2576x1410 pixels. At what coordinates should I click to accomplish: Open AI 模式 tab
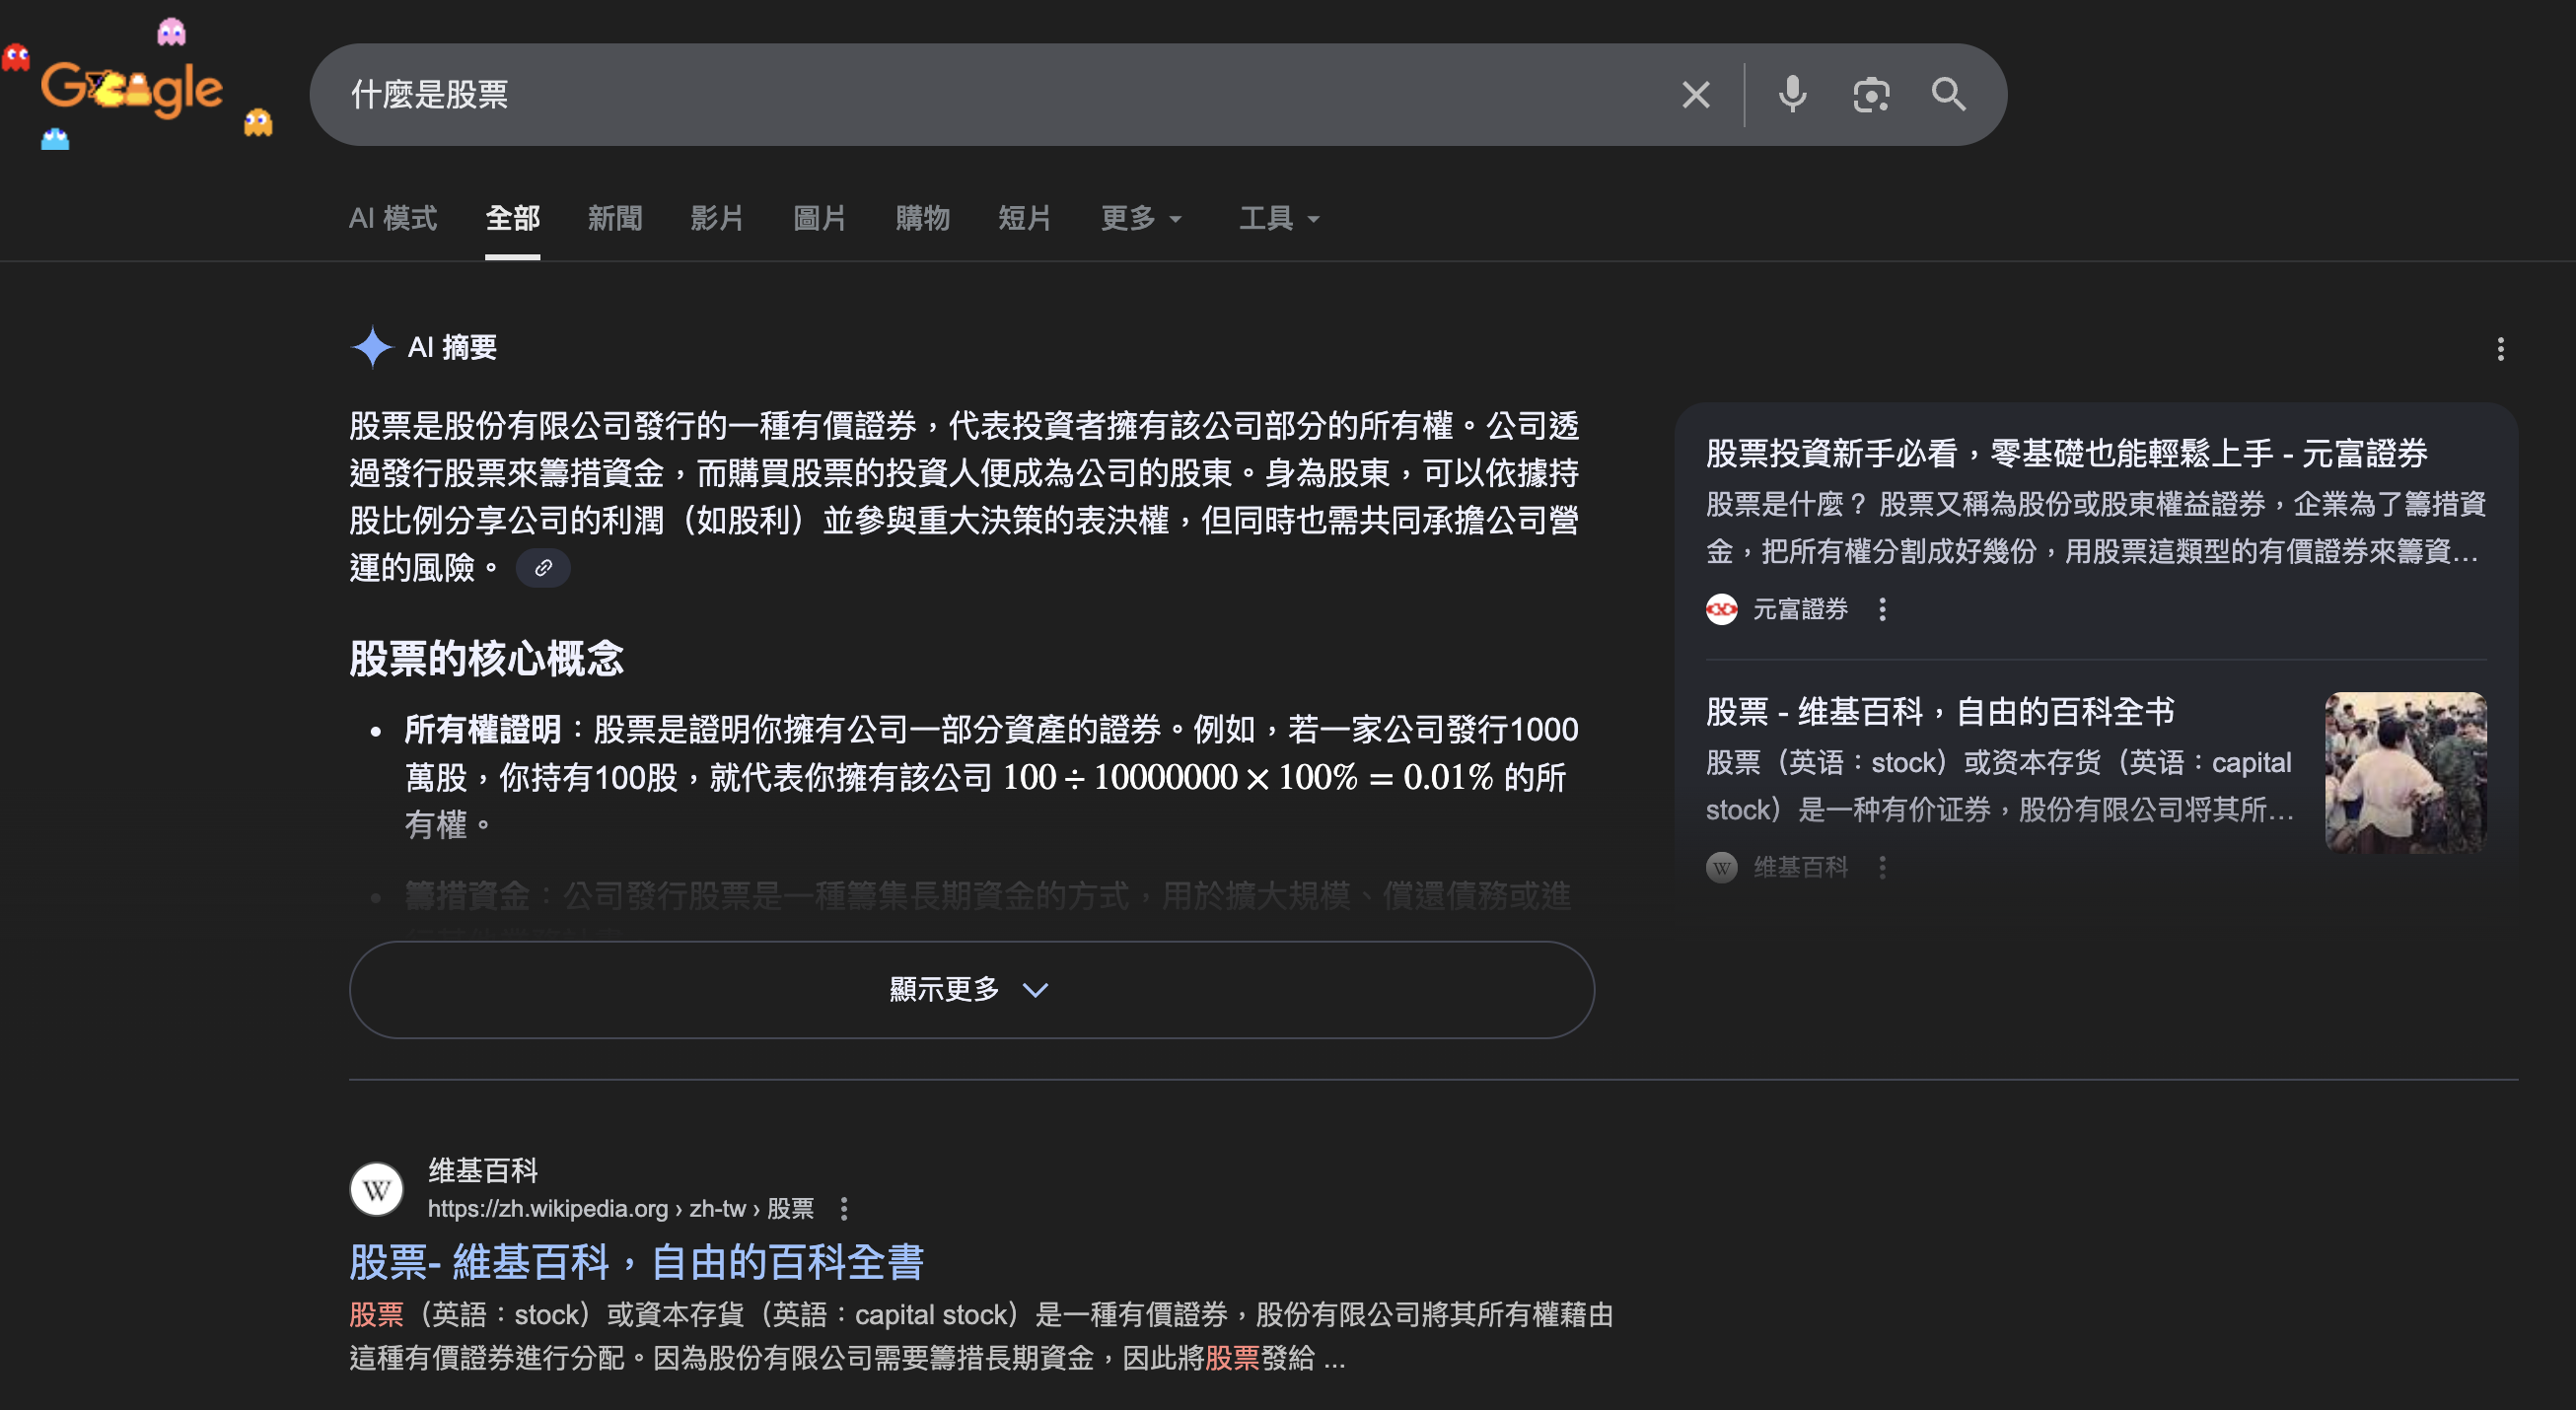[x=392, y=218]
